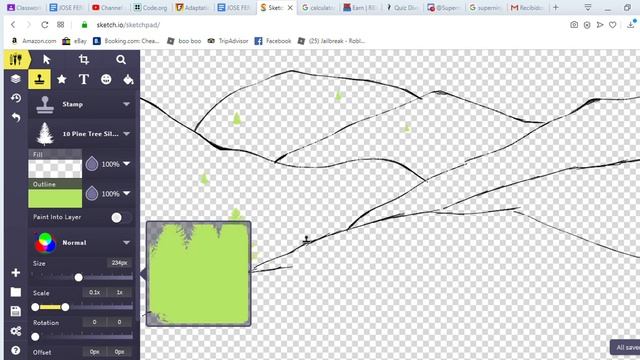
Task: Open the zoom magnifier tool
Action: click(x=121, y=60)
